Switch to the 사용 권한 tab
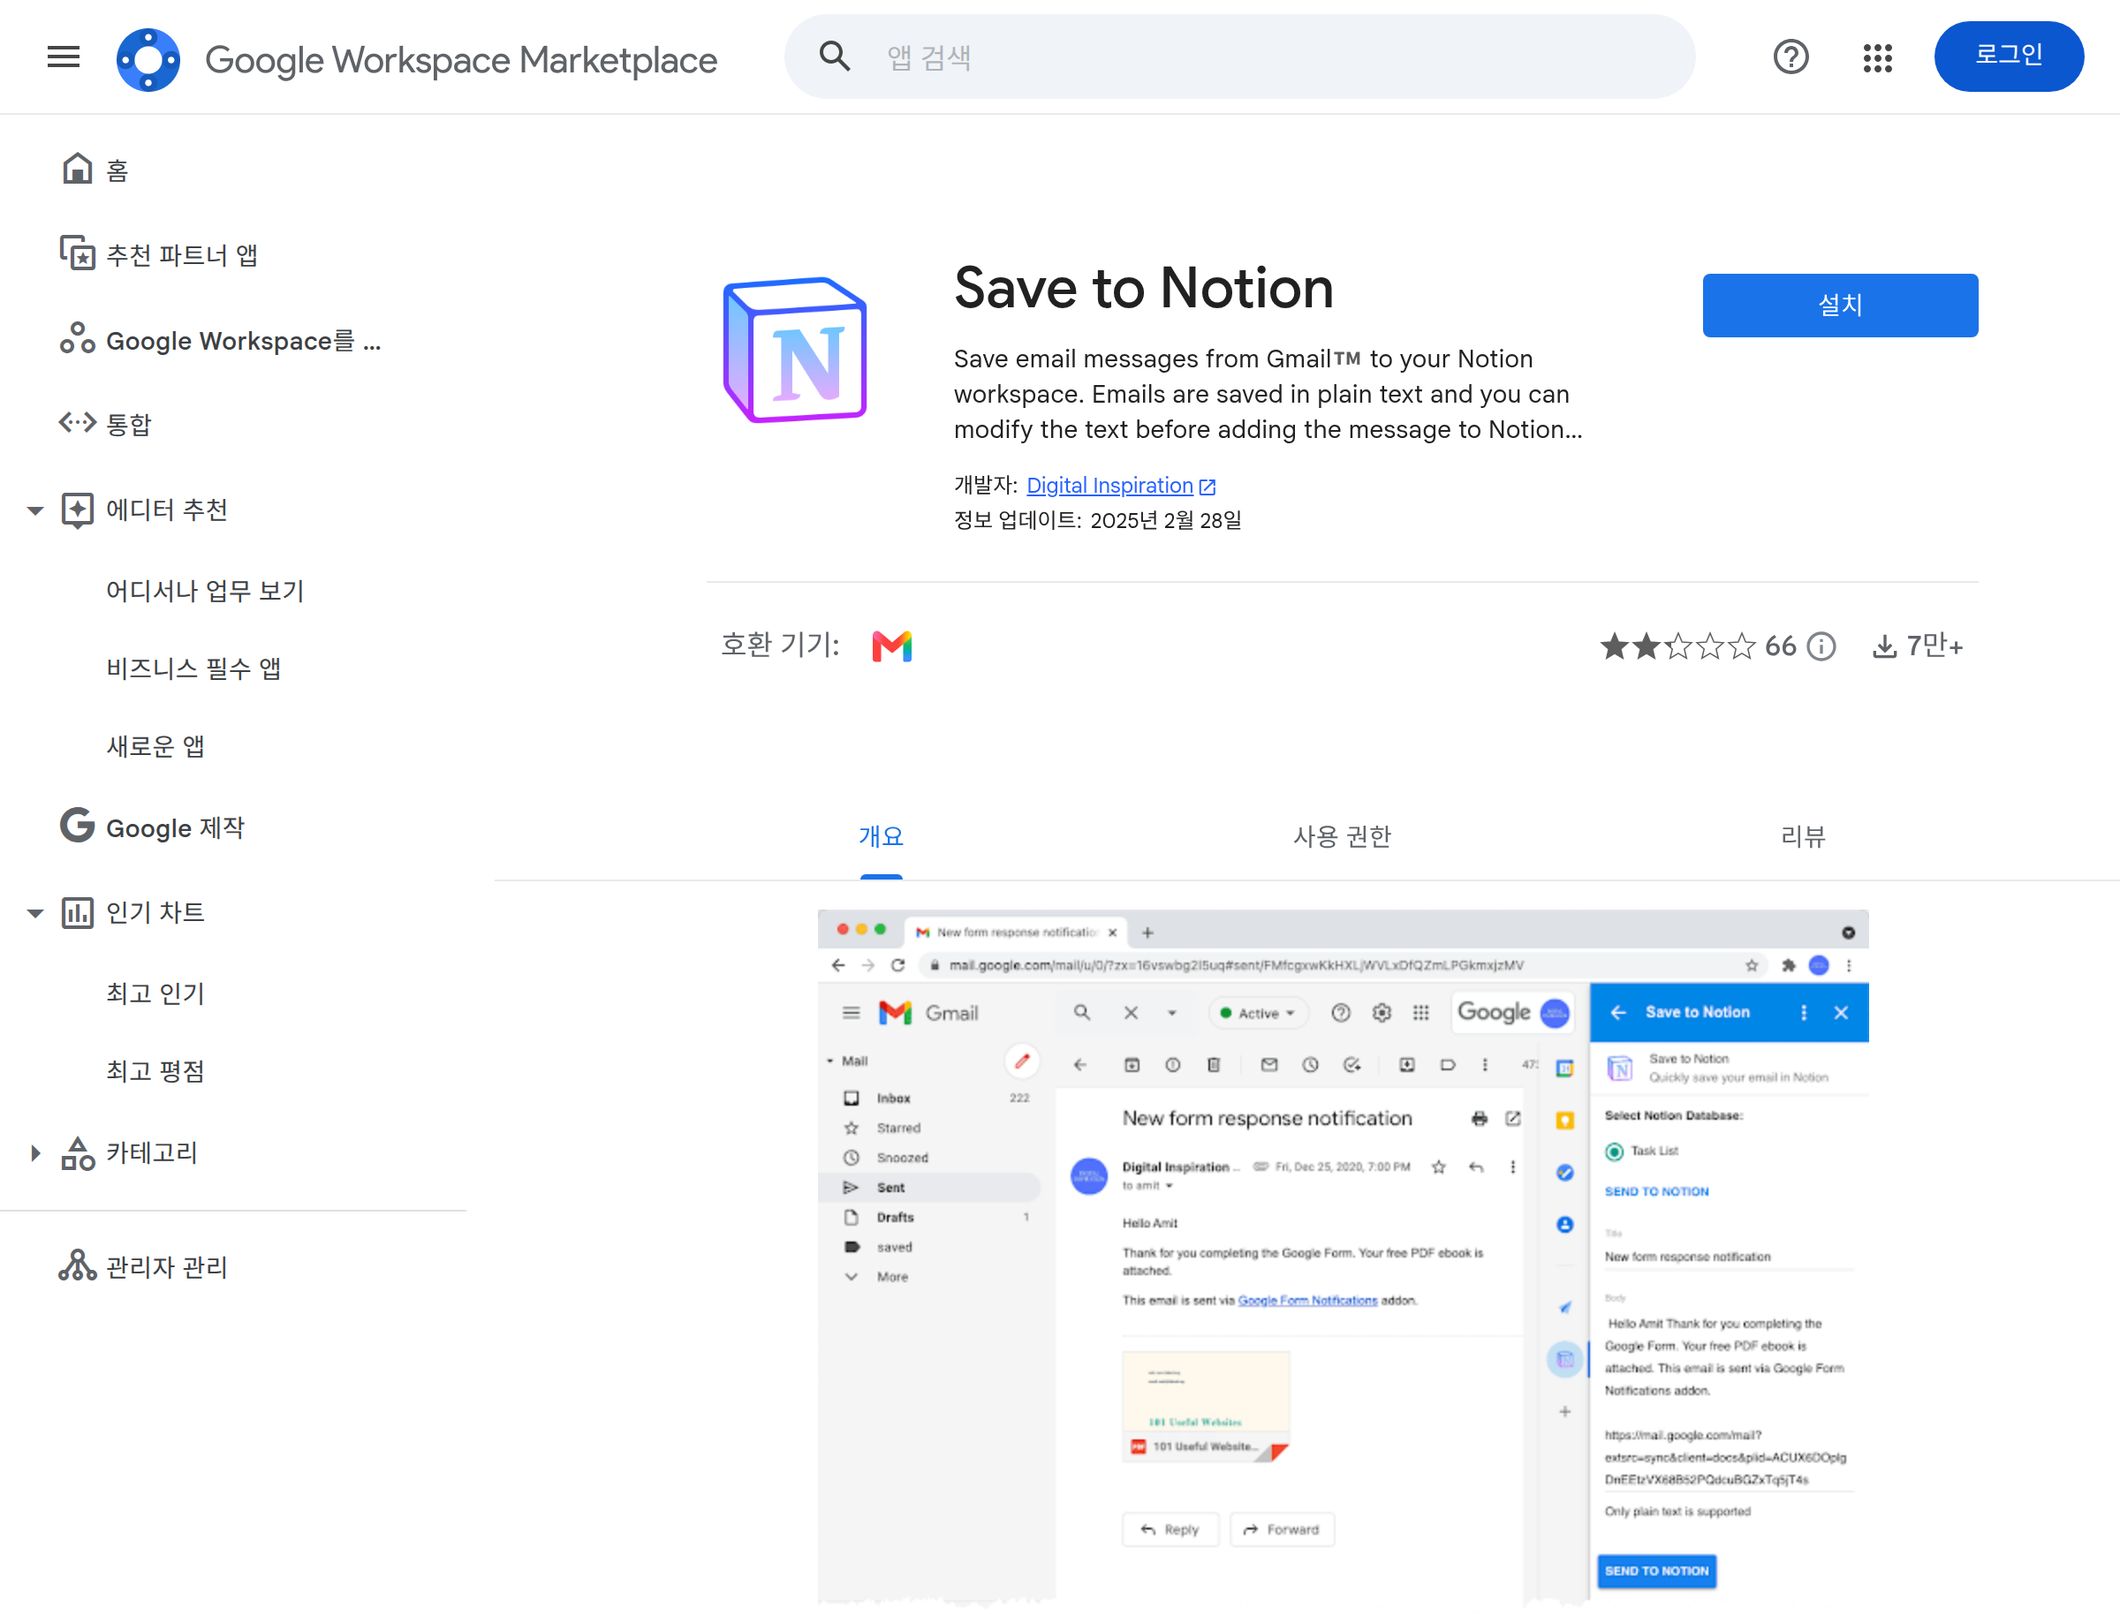 [1342, 836]
